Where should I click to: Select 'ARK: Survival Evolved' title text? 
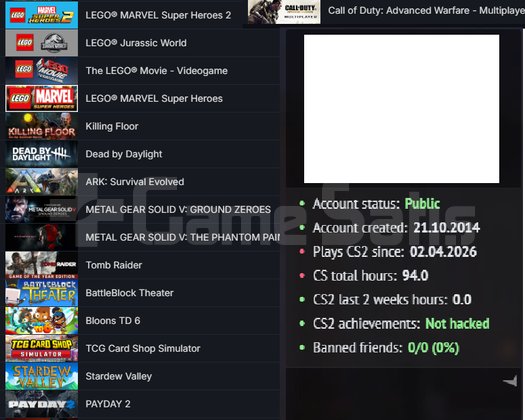[135, 182]
